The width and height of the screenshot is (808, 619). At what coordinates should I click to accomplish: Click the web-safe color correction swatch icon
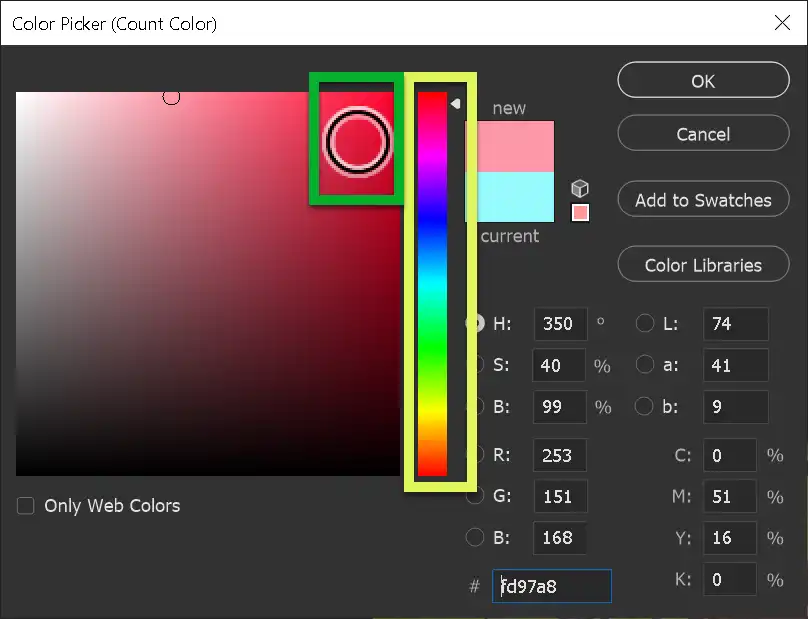click(x=580, y=214)
